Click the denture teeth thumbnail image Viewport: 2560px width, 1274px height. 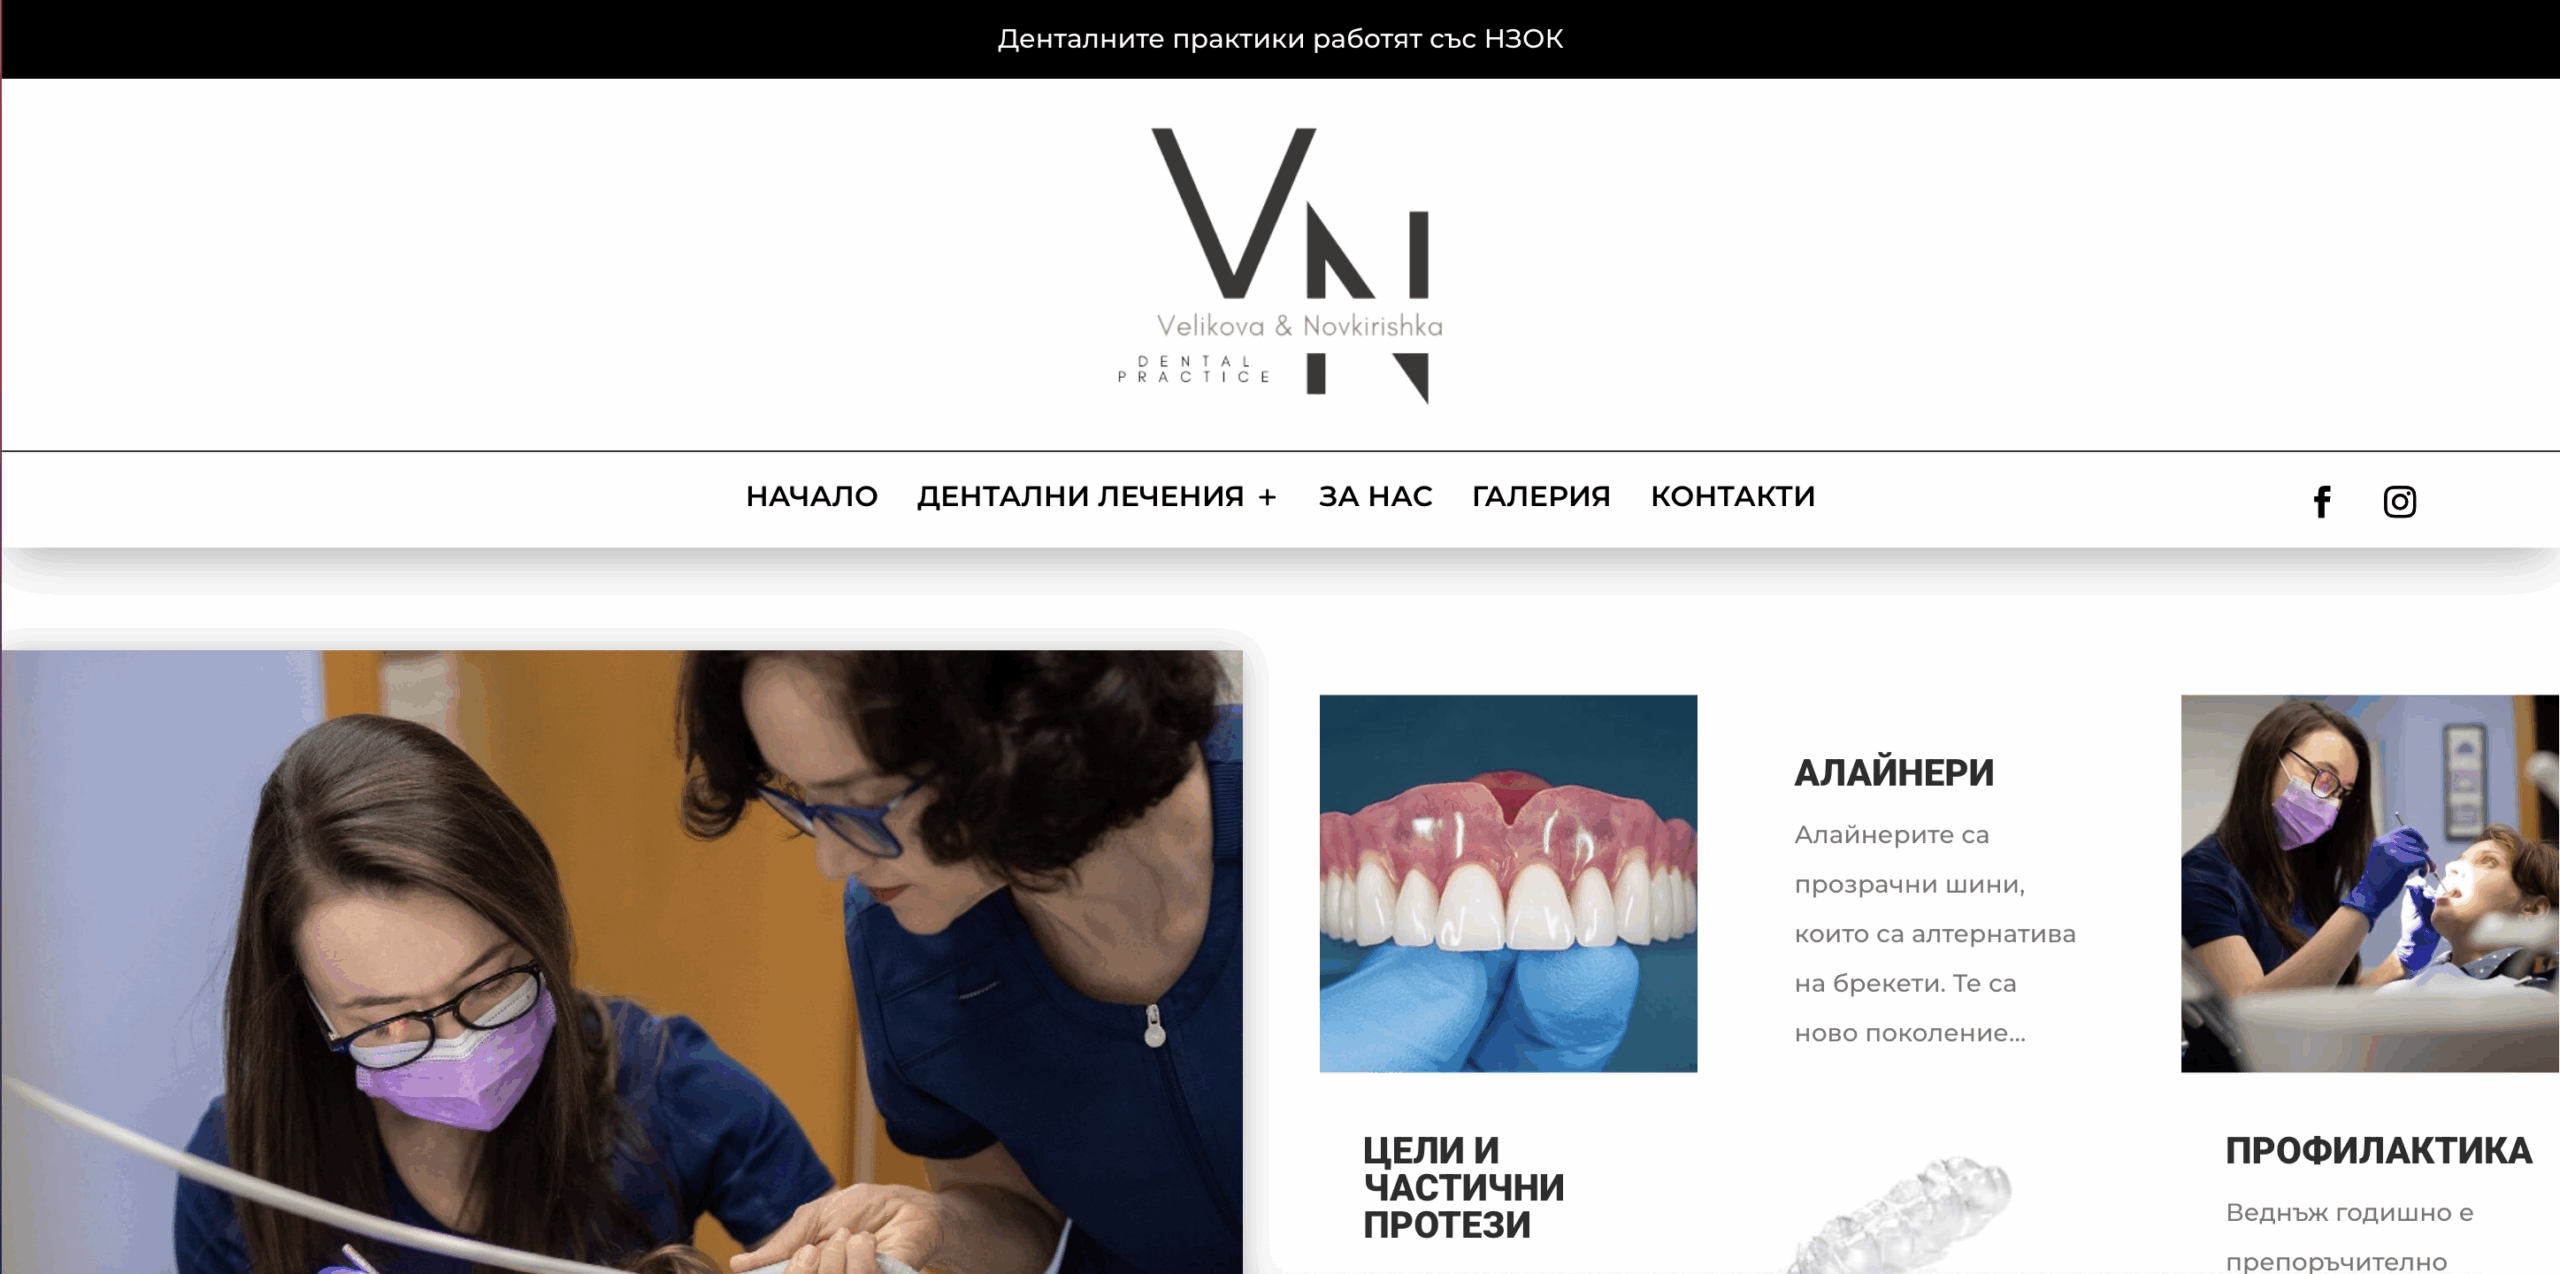(x=1508, y=883)
